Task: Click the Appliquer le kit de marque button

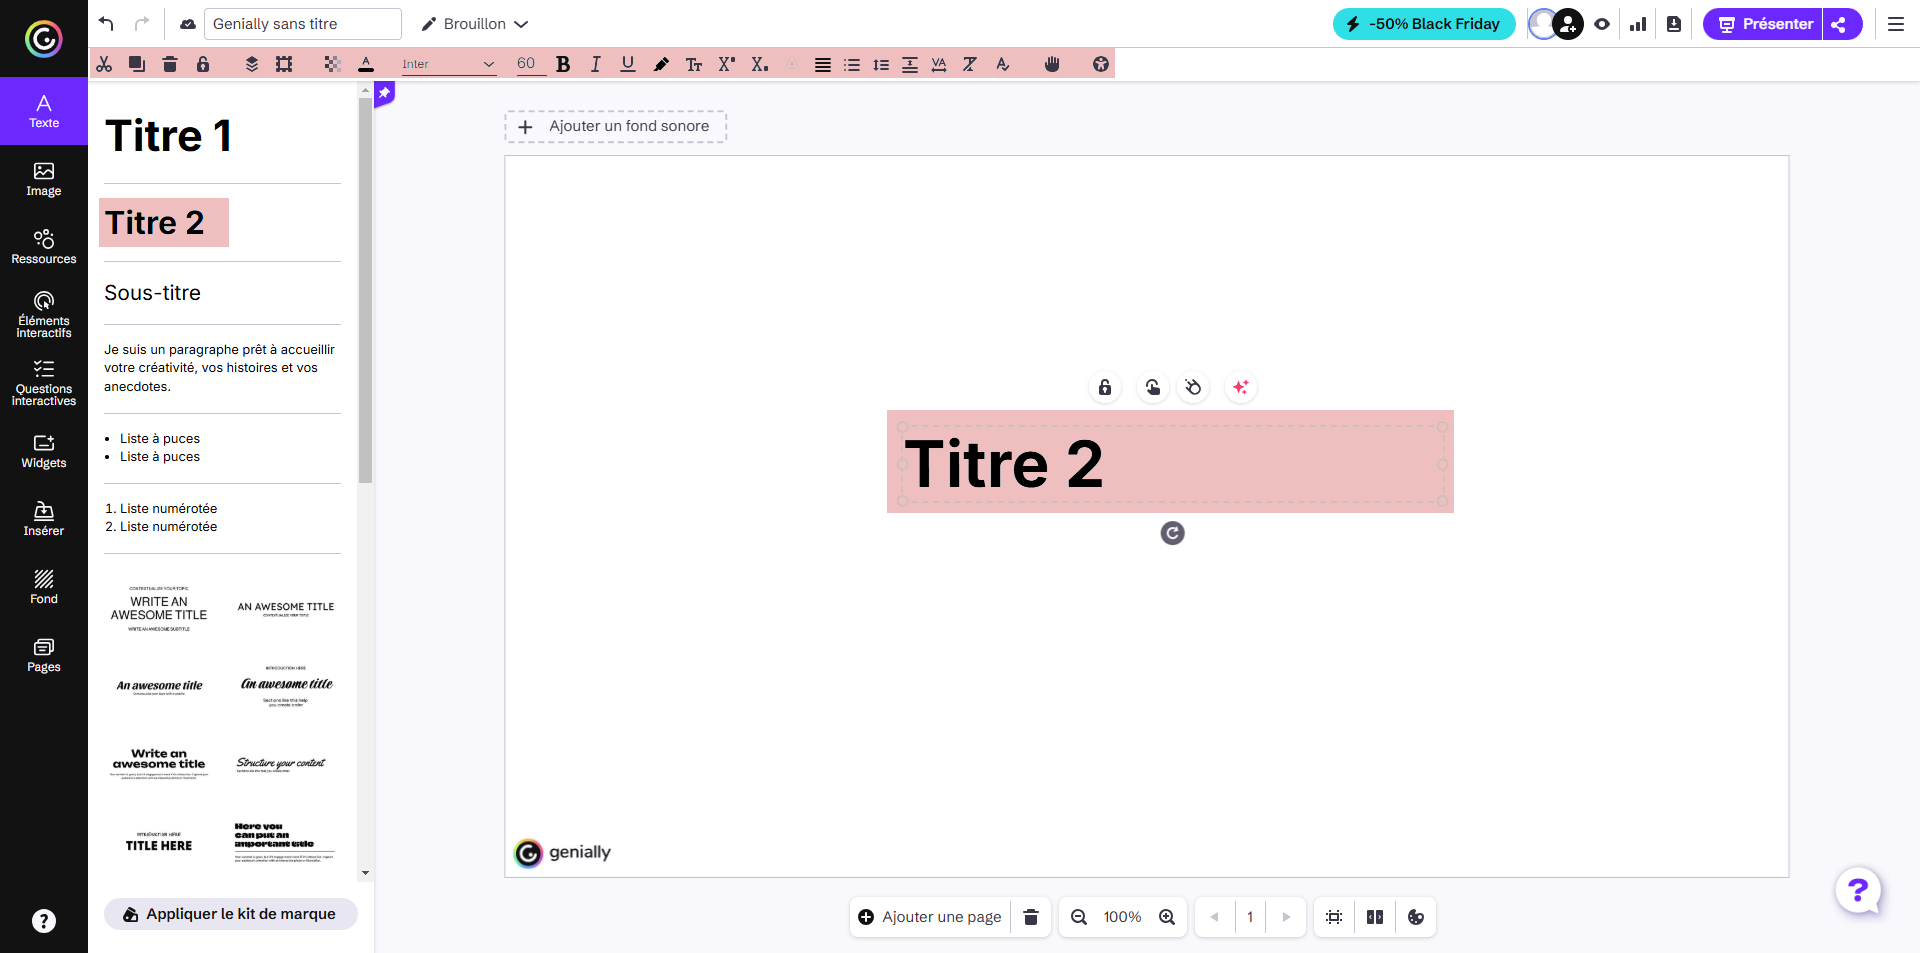Action: point(230,913)
